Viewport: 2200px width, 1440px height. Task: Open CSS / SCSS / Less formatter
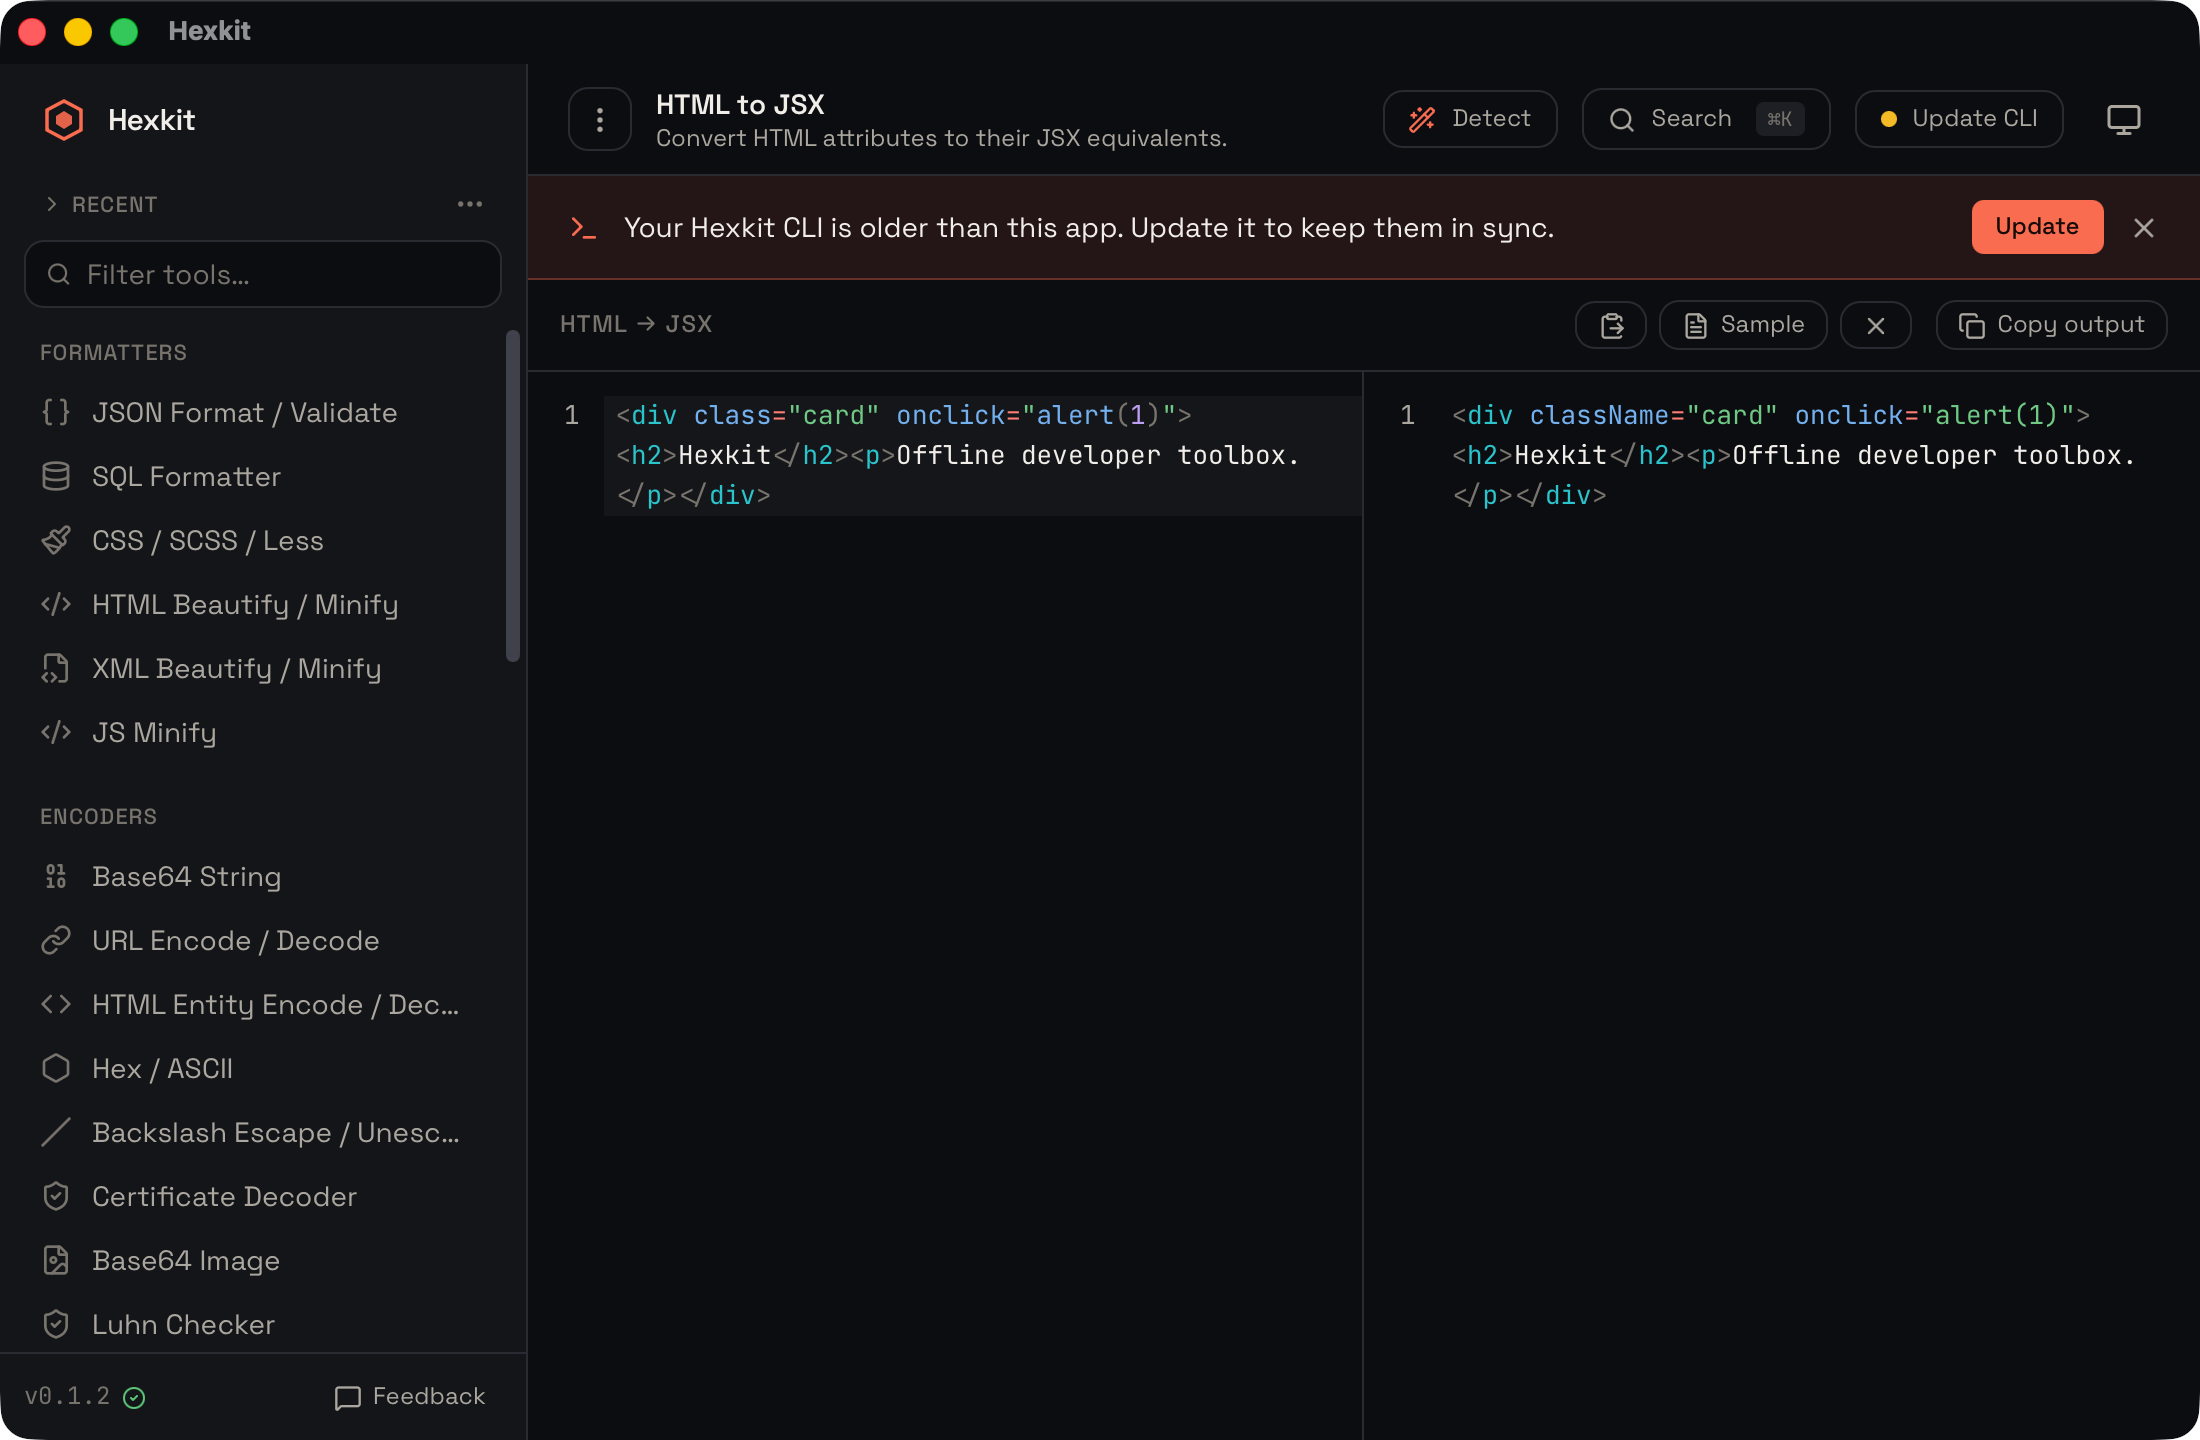coord(263,540)
